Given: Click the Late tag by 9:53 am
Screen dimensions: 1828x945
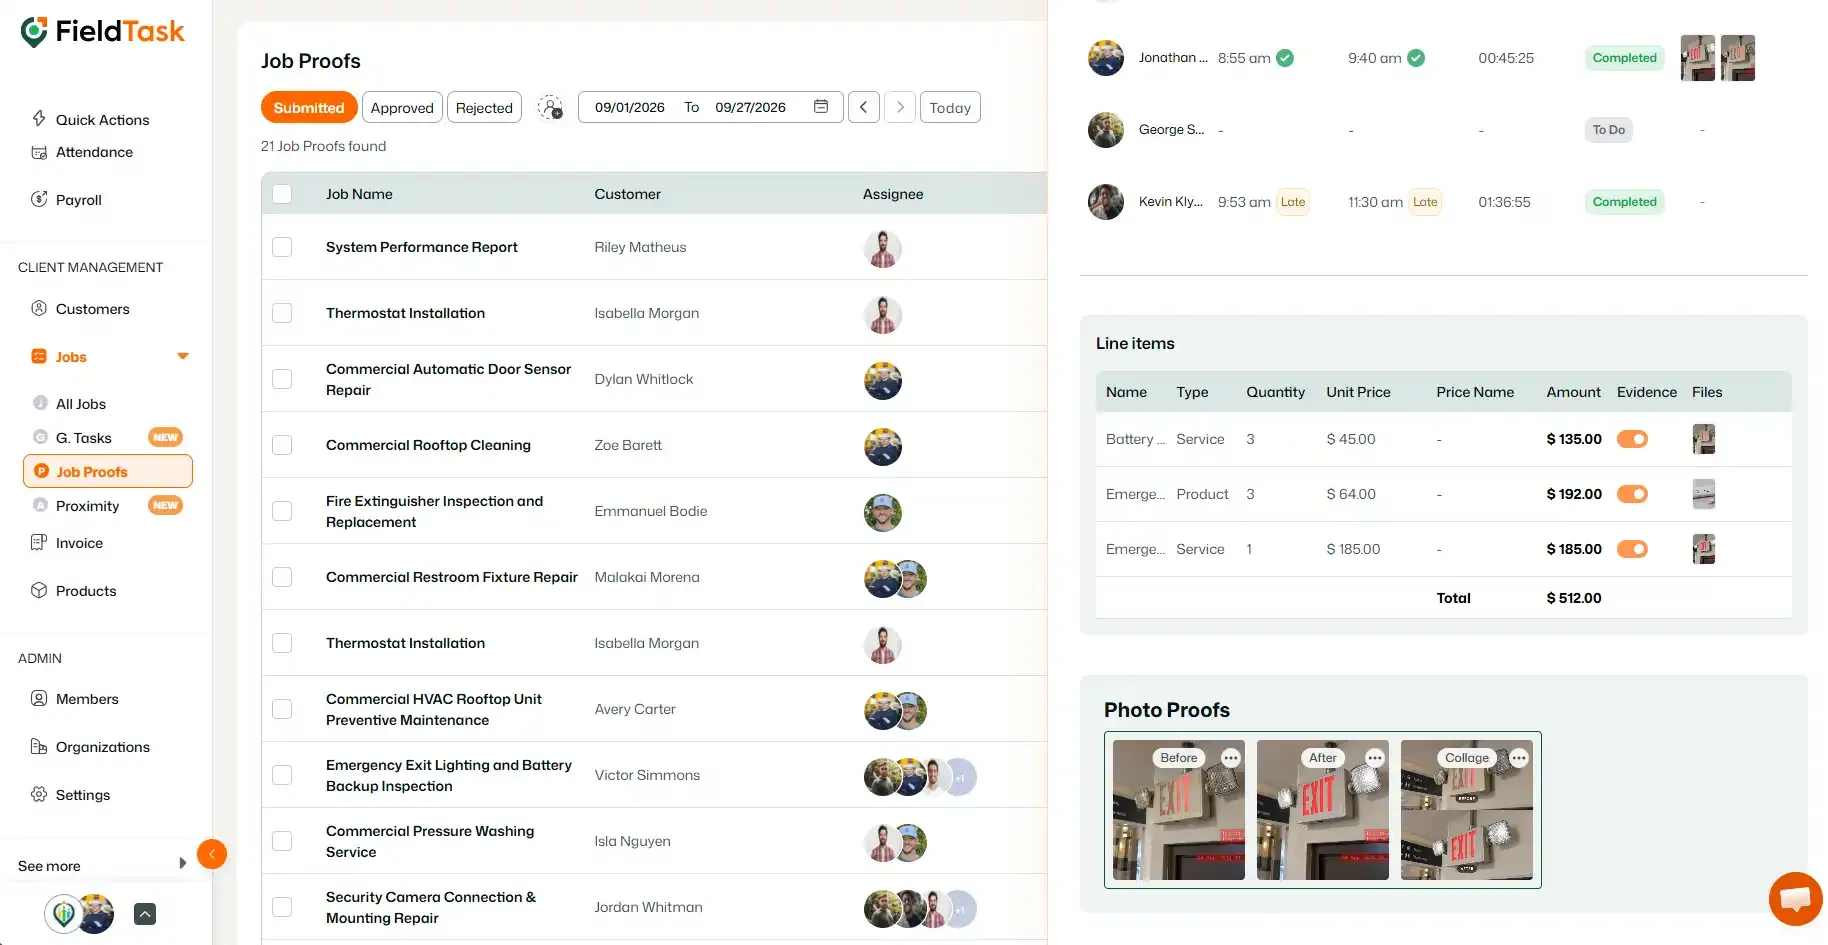Looking at the screenshot, I should click(x=1293, y=202).
